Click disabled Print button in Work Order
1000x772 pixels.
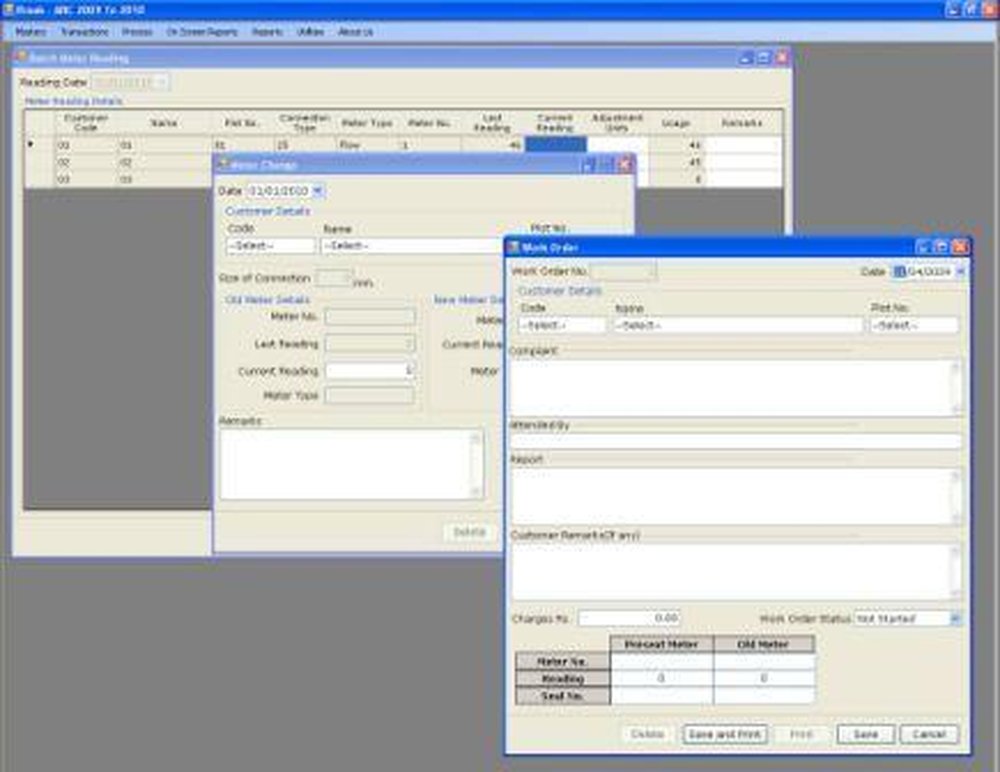click(x=802, y=734)
